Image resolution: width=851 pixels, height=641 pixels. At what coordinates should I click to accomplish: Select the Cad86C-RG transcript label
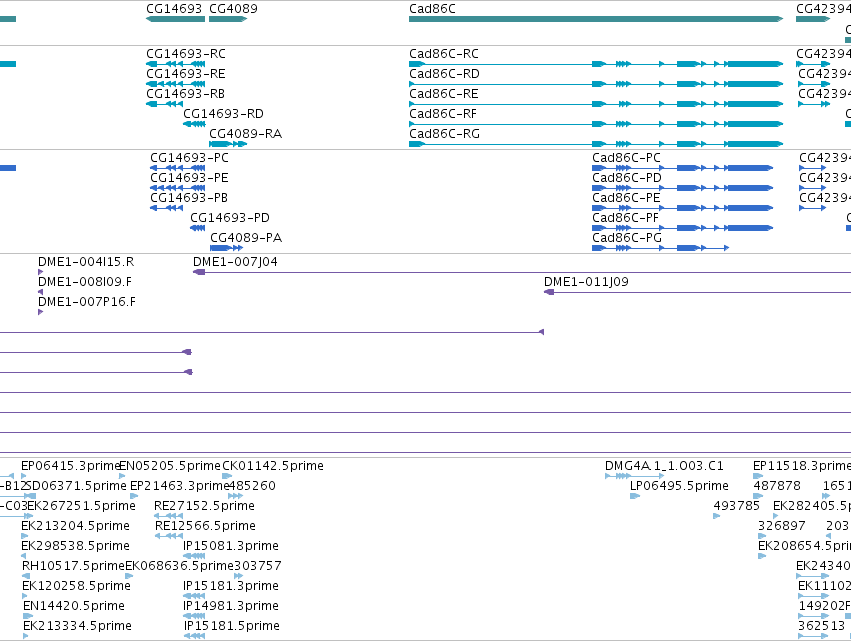[x=444, y=134]
